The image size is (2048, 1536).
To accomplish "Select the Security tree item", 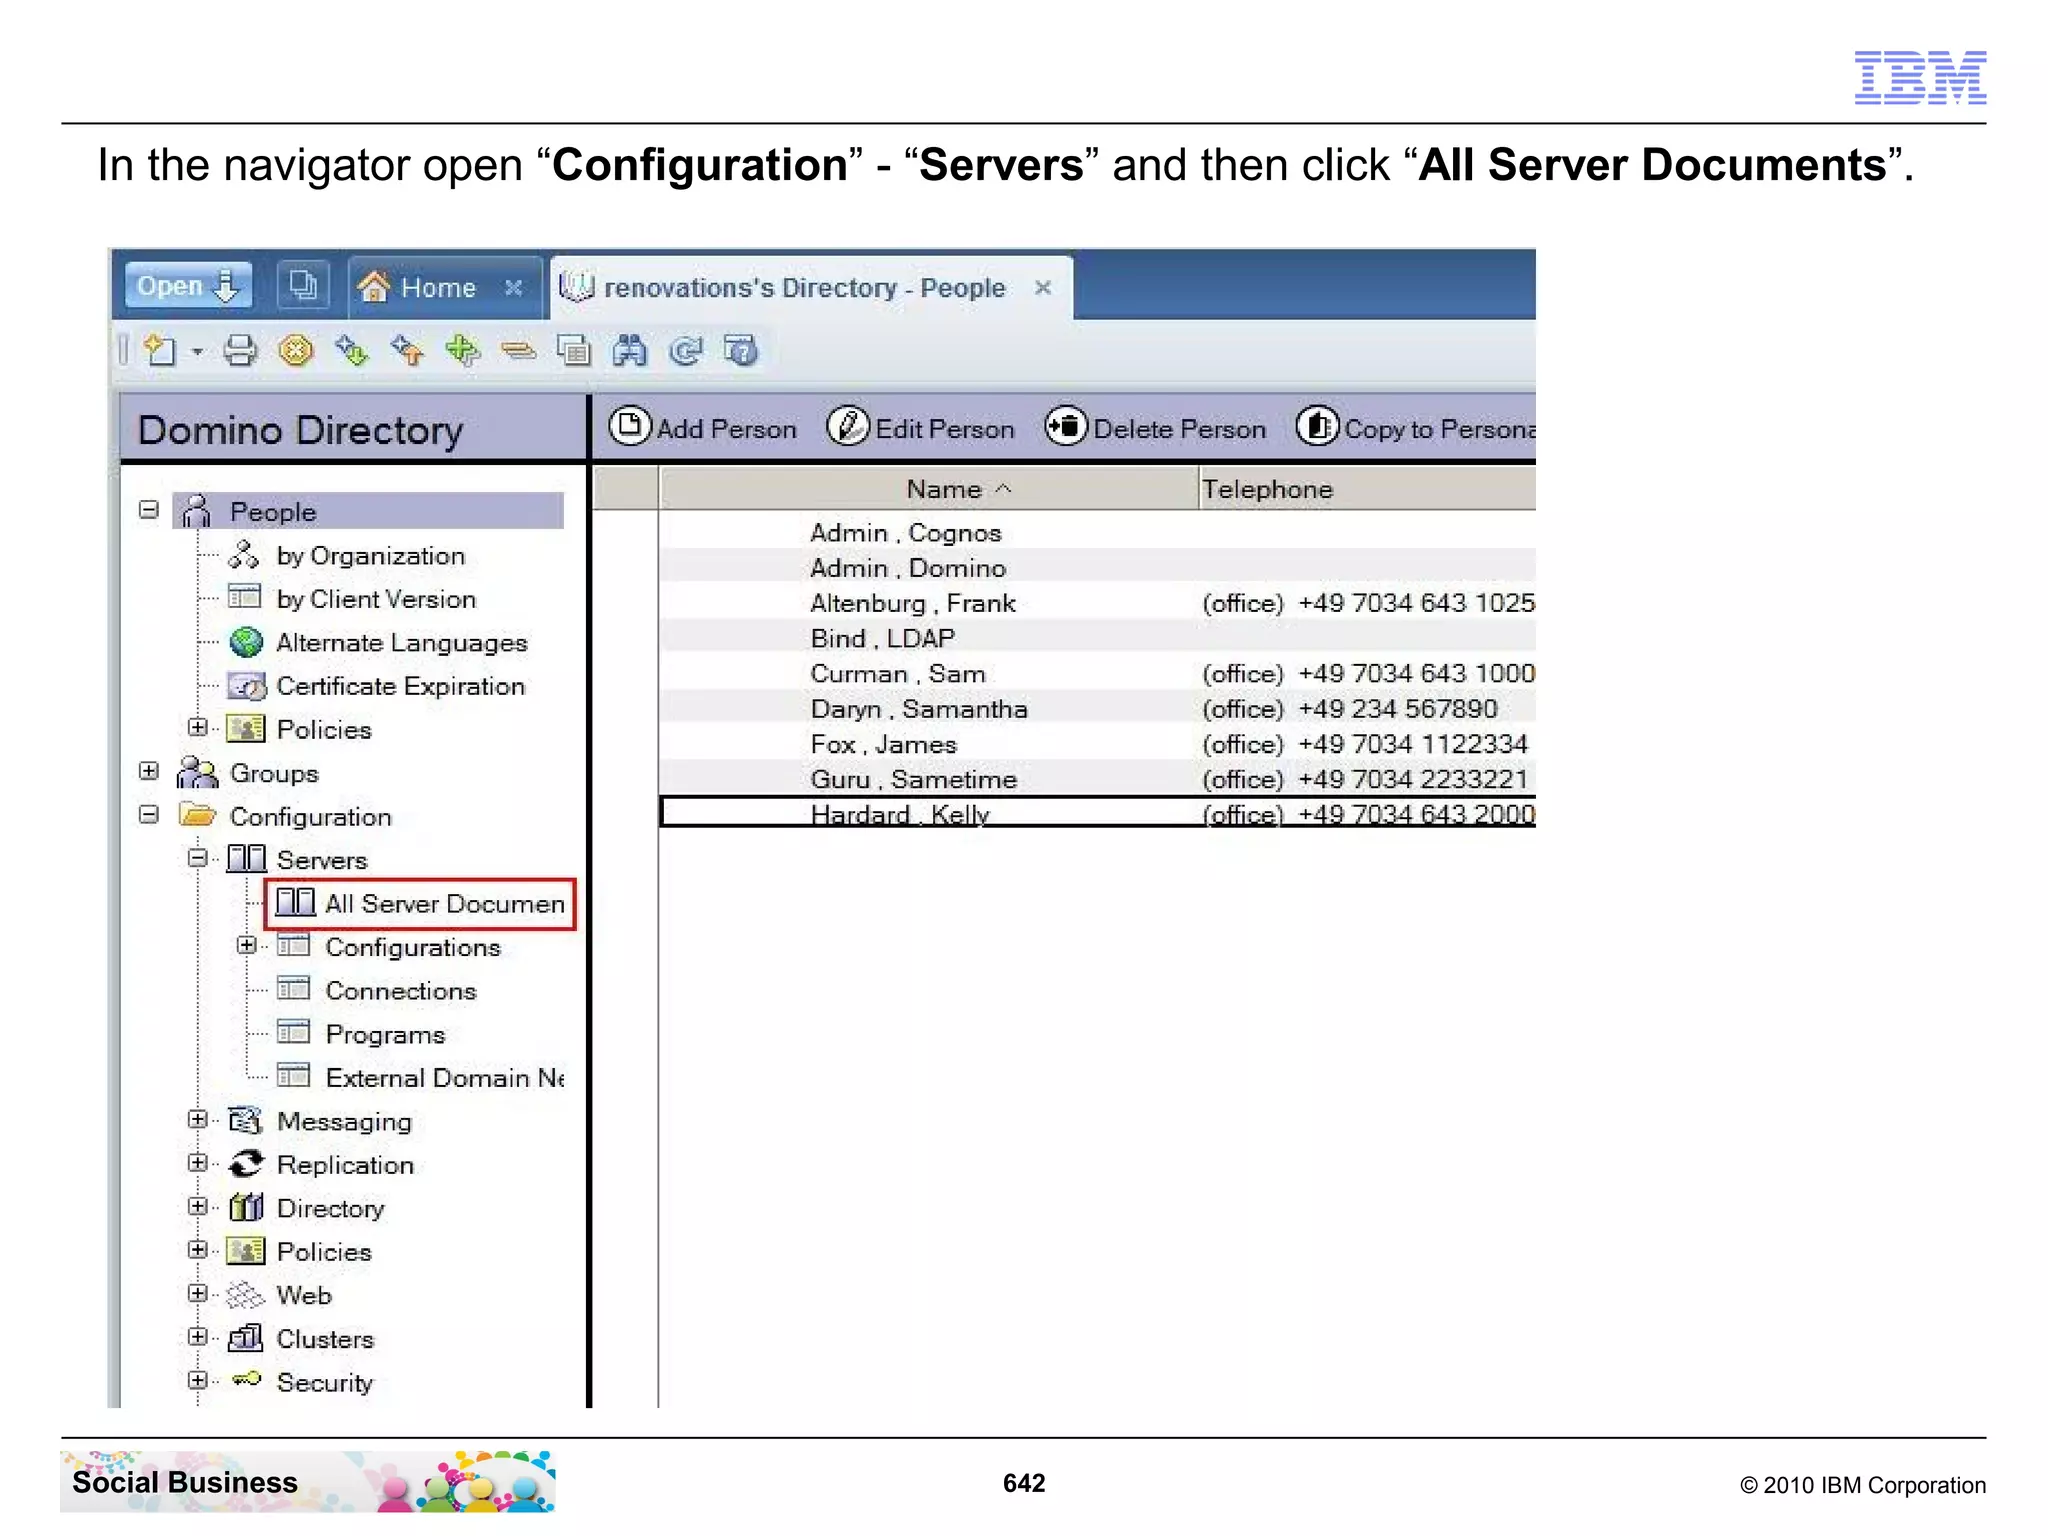I will (325, 1382).
